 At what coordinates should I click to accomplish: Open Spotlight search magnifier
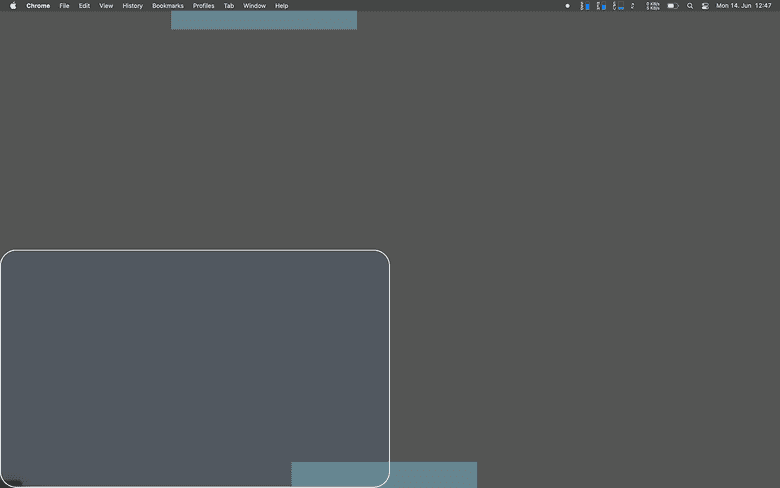tap(690, 6)
